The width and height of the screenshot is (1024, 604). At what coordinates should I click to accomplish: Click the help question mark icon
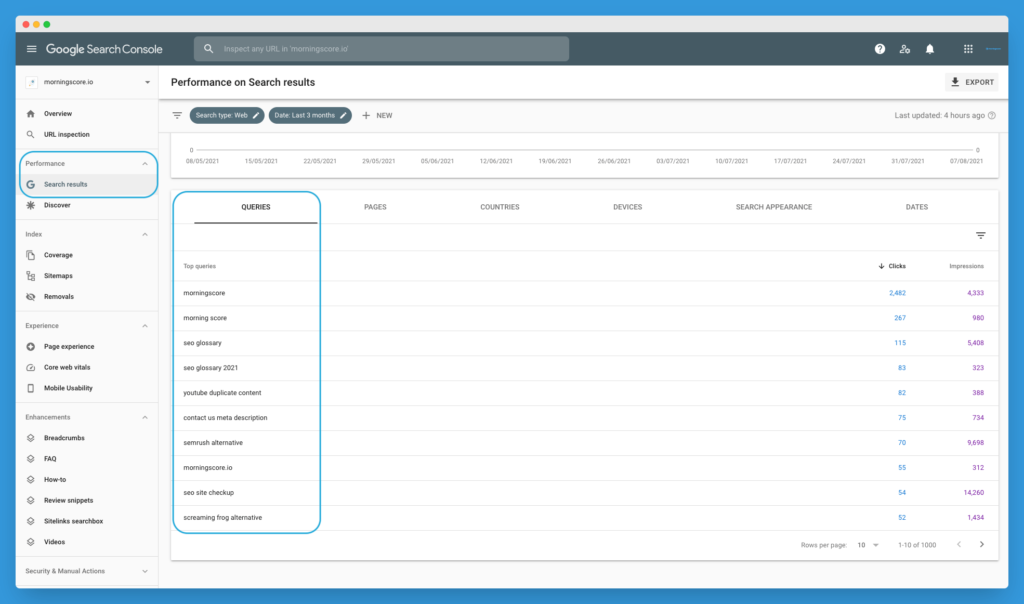click(880, 49)
